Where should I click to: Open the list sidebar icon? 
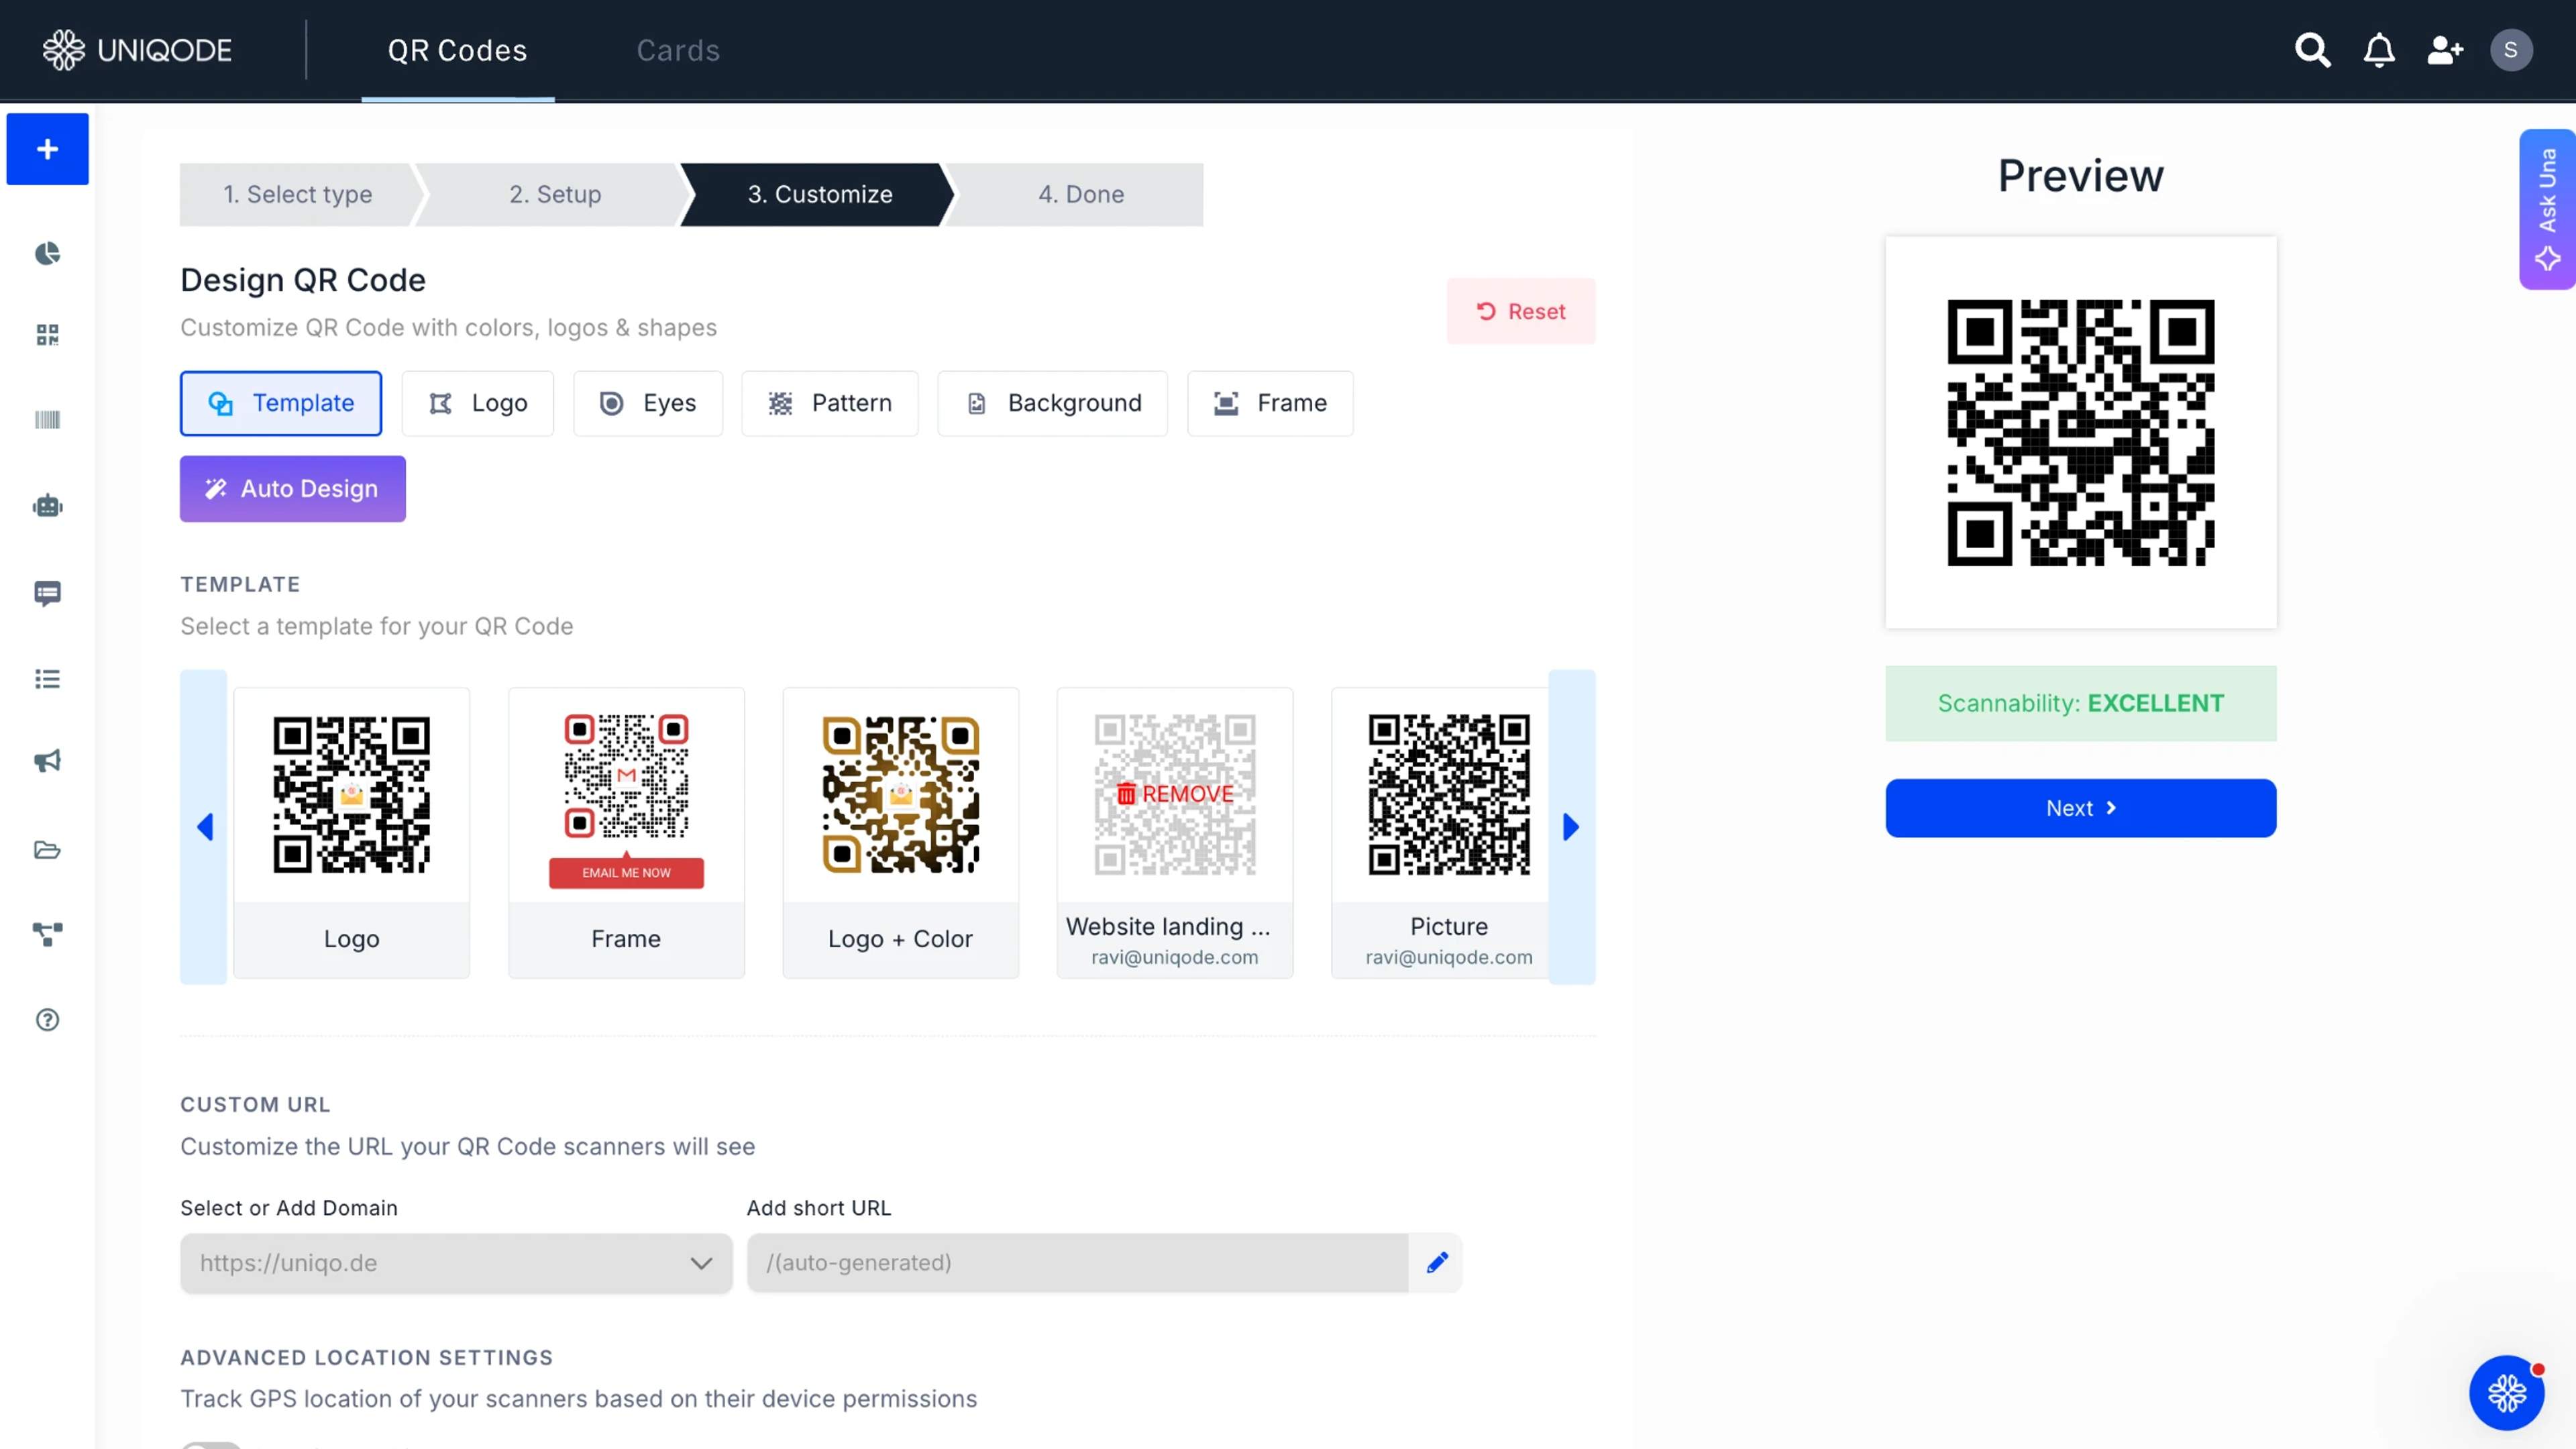coord(47,680)
